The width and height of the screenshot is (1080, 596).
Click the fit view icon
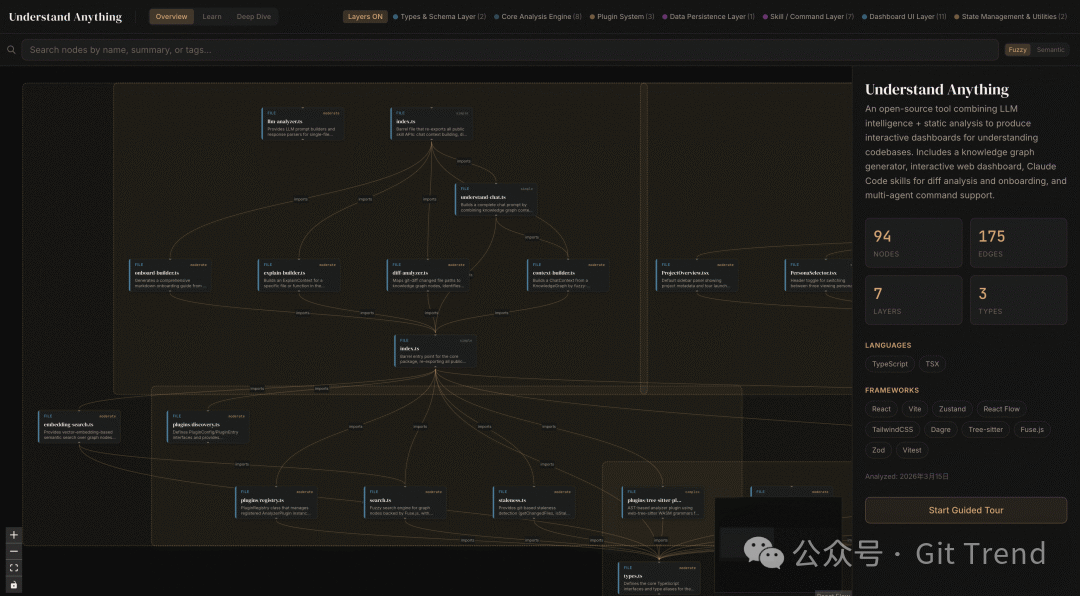14,568
